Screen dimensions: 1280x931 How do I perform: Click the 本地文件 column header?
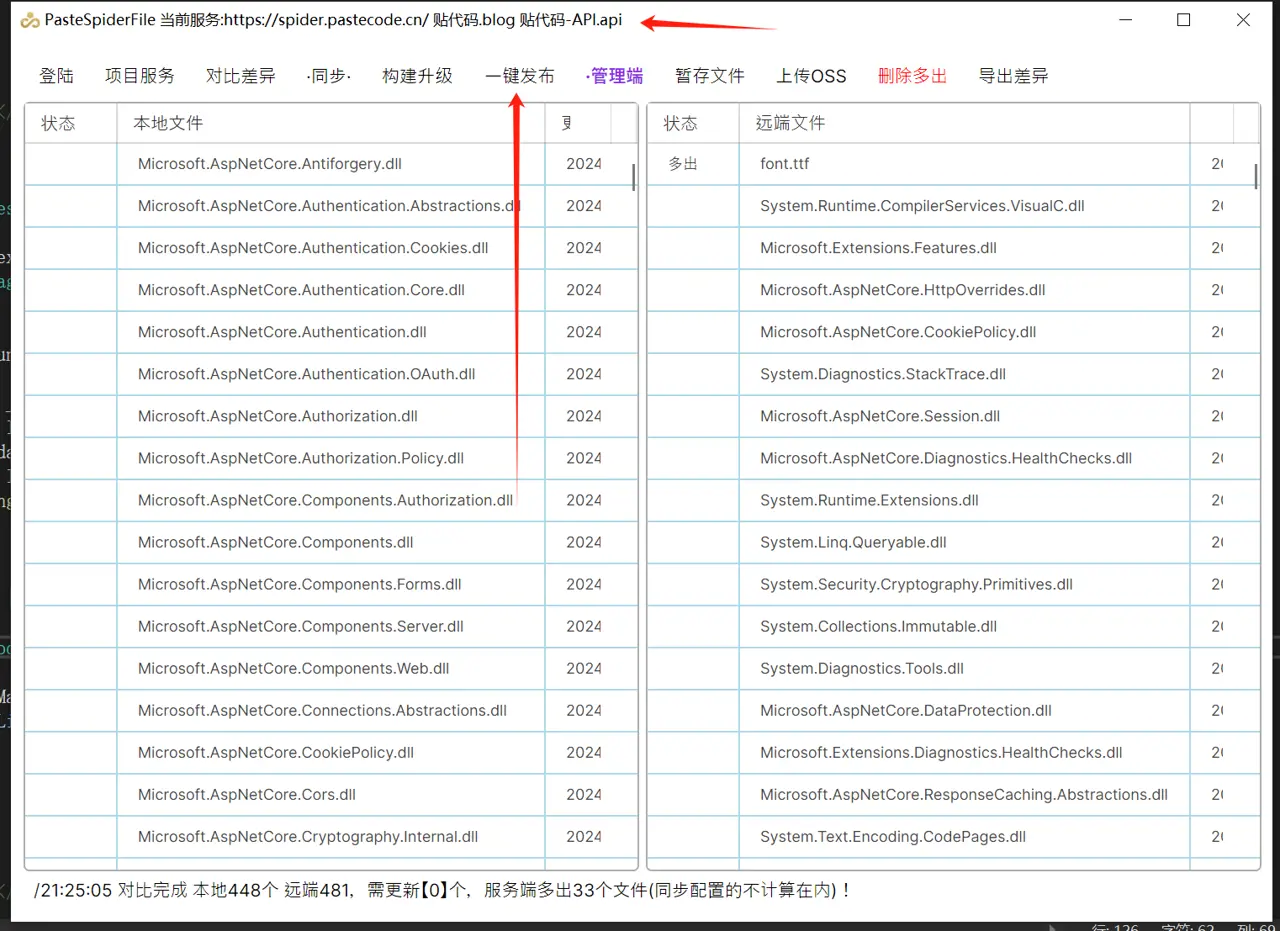pyautogui.click(x=168, y=123)
